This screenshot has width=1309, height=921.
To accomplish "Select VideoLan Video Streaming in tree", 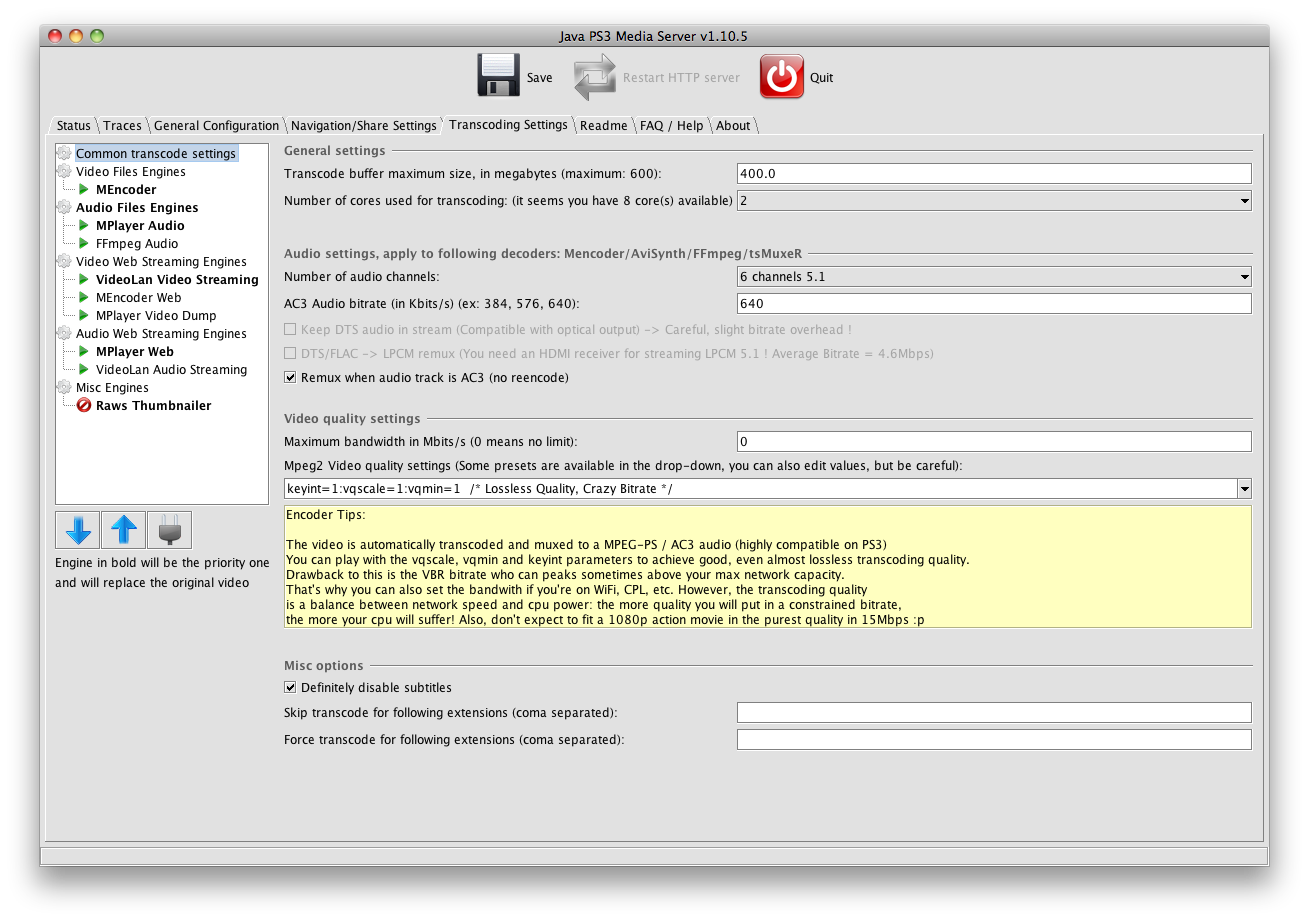I will pyautogui.click(x=177, y=280).
